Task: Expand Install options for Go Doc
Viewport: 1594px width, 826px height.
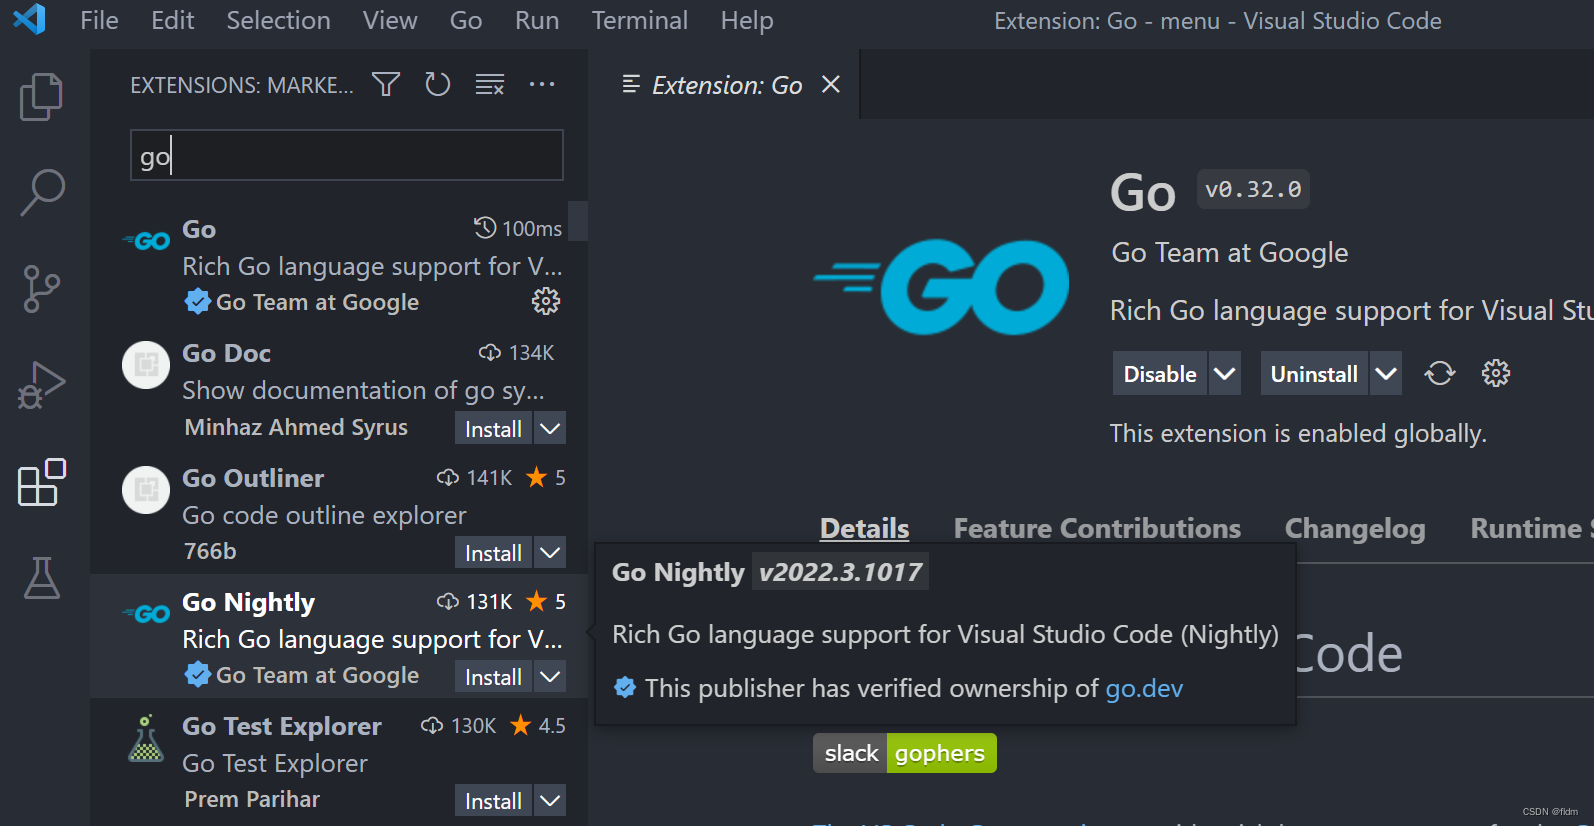Action: tap(550, 429)
